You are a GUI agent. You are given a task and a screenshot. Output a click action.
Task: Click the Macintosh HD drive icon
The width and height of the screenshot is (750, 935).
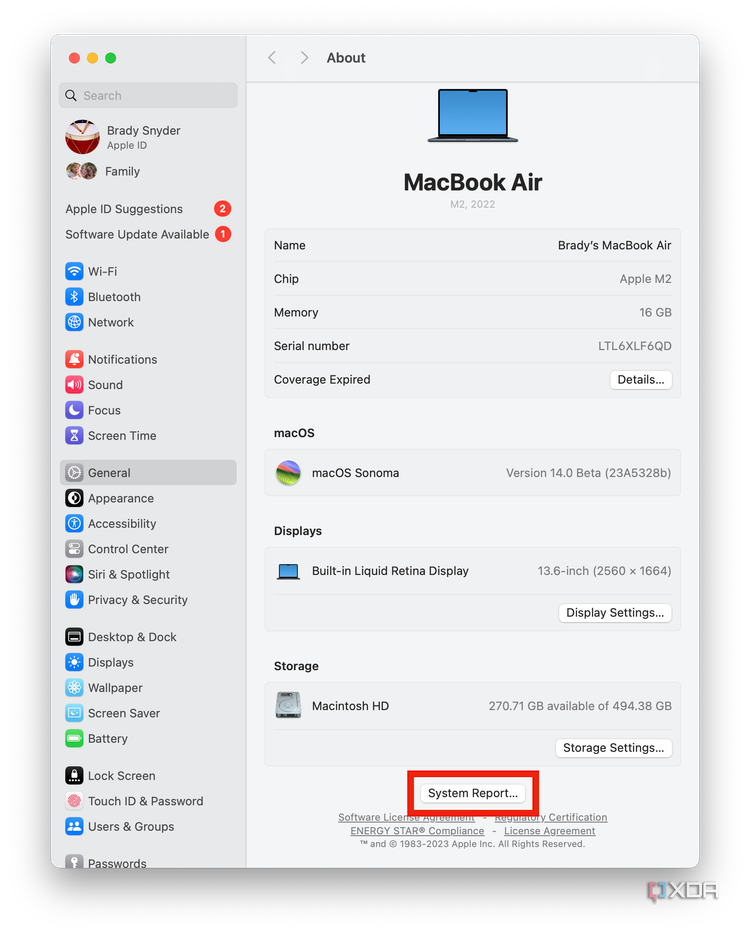(288, 705)
